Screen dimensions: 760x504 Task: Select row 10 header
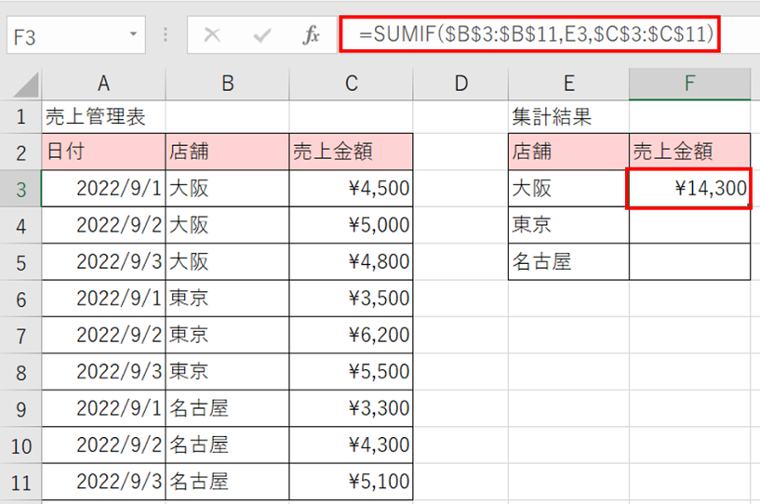coord(21,445)
